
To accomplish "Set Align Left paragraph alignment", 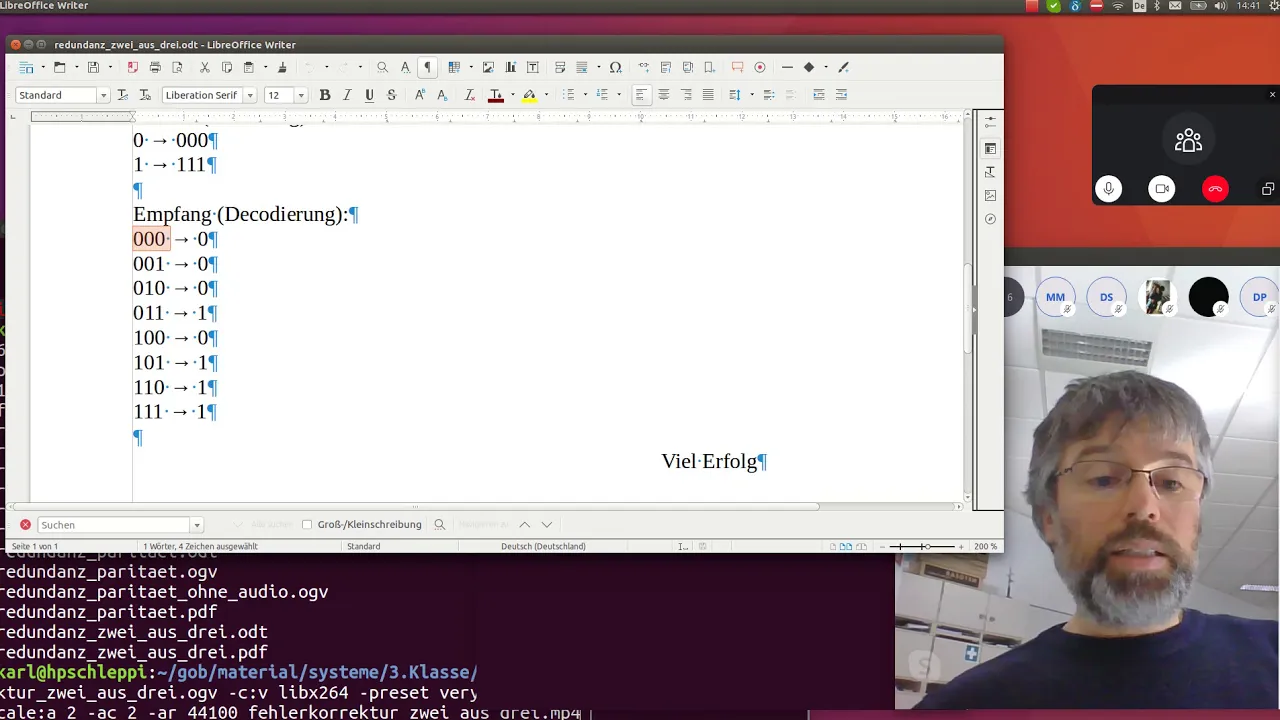I will tap(641, 95).
